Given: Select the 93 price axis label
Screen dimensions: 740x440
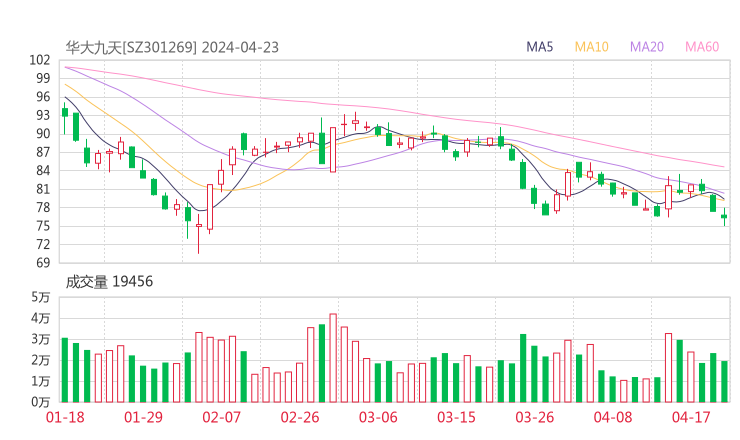Looking at the screenshot, I should click(x=43, y=115).
